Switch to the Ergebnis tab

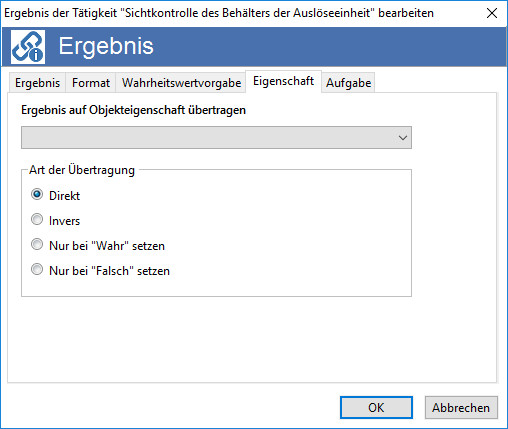point(37,83)
